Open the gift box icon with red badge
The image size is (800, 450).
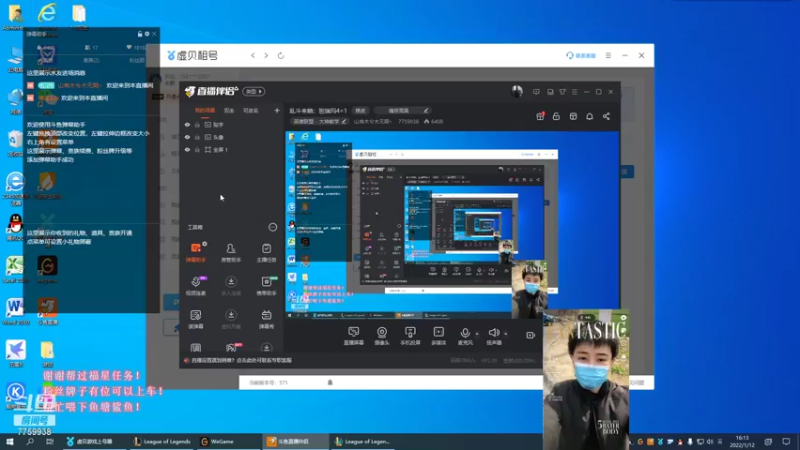(540, 116)
